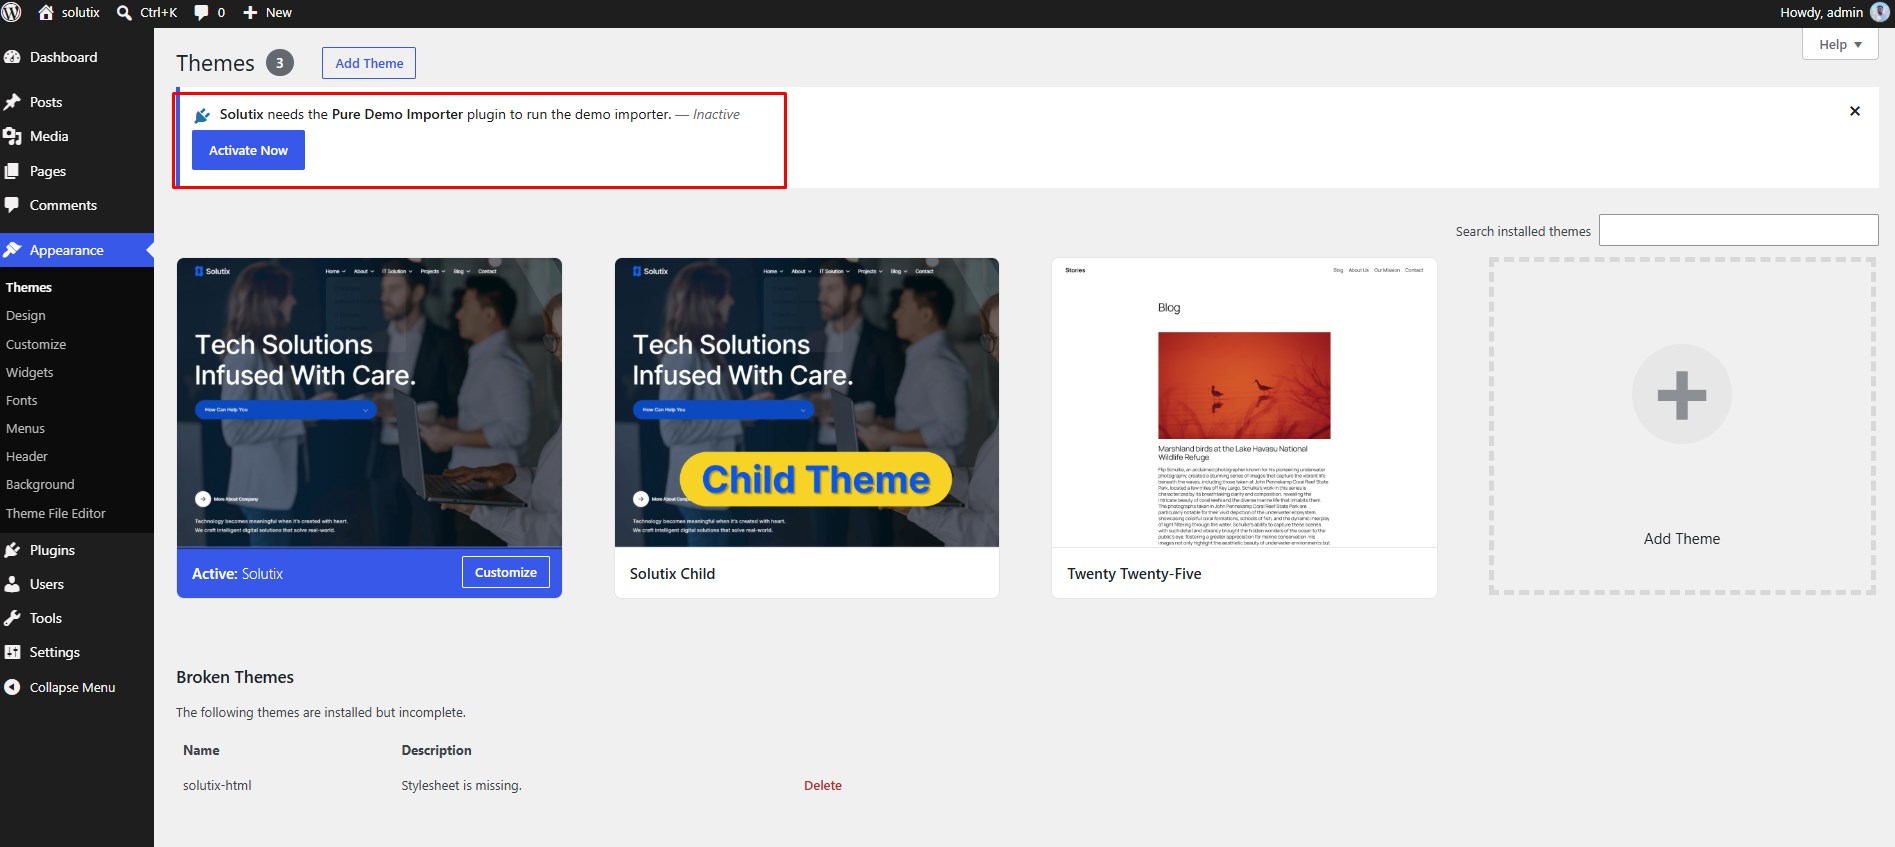
Task: Open the Theme File Editor
Action: click(56, 513)
